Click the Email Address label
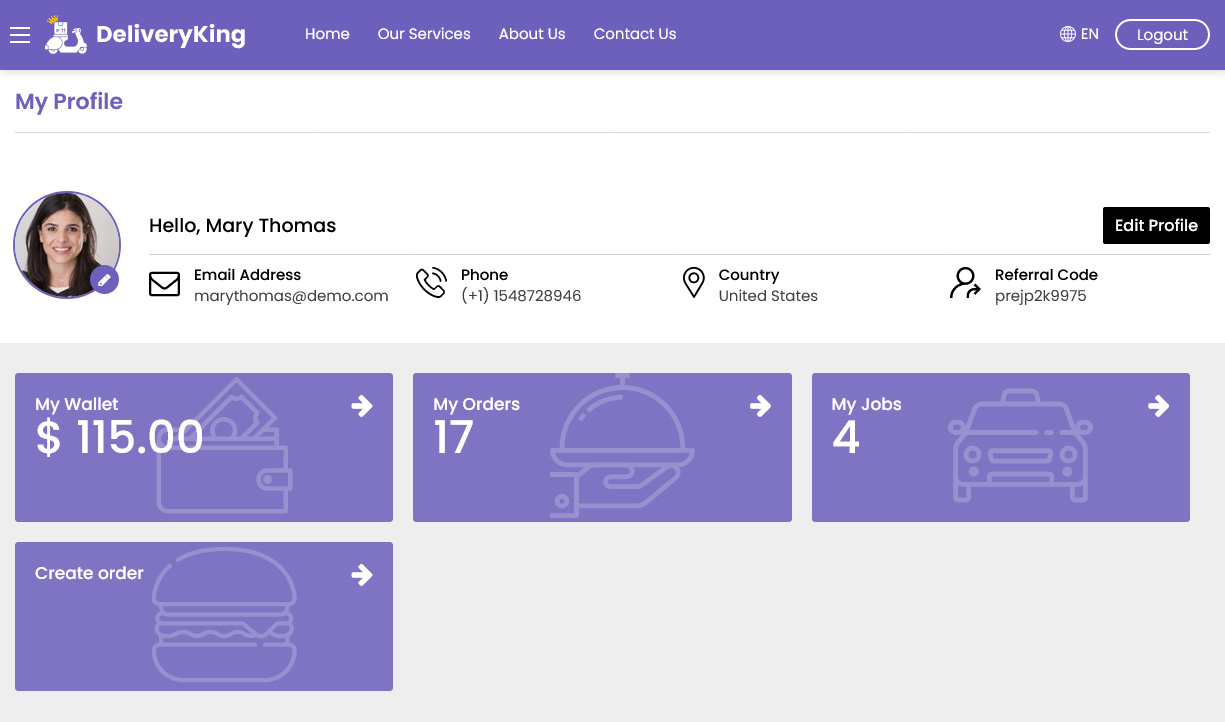Image resolution: width=1225 pixels, height=722 pixels. tap(247, 274)
